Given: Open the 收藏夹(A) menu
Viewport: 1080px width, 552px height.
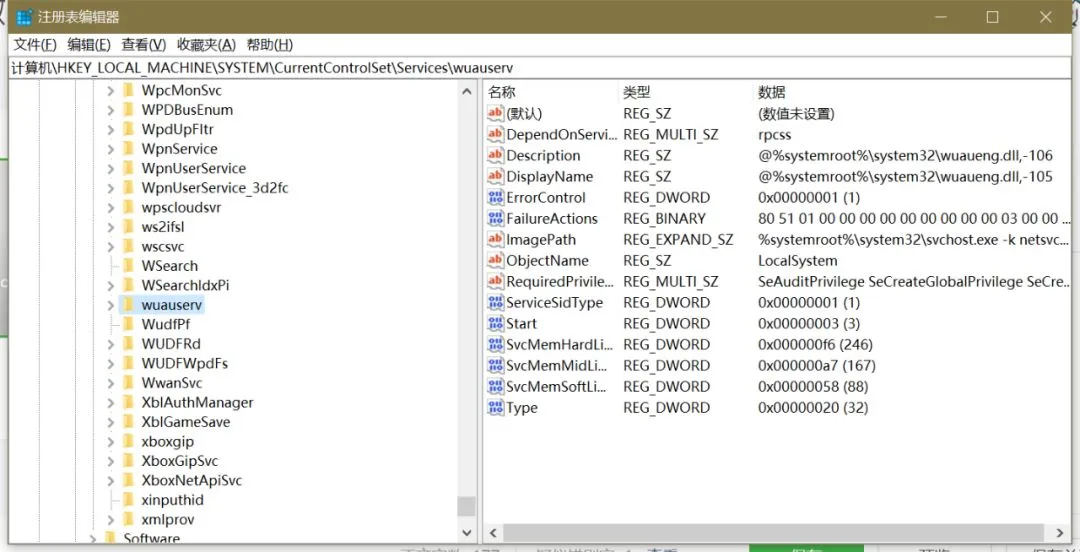Looking at the screenshot, I should pos(207,45).
